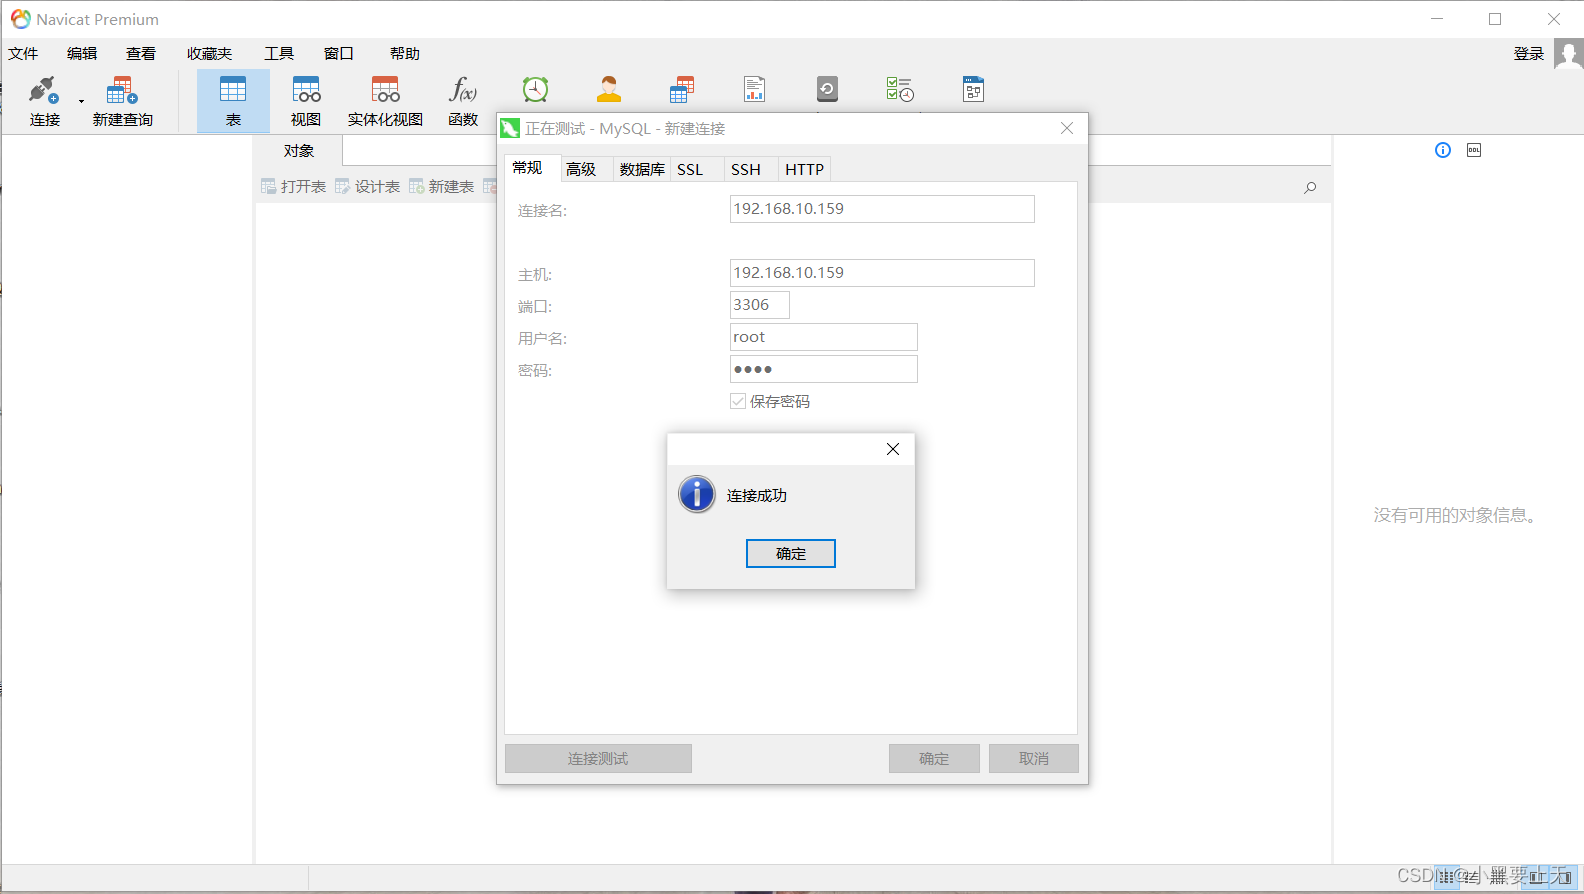Click the search magnifier icon
Image resolution: width=1584 pixels, height=894 pixels.
click(x=1310, y=187)
